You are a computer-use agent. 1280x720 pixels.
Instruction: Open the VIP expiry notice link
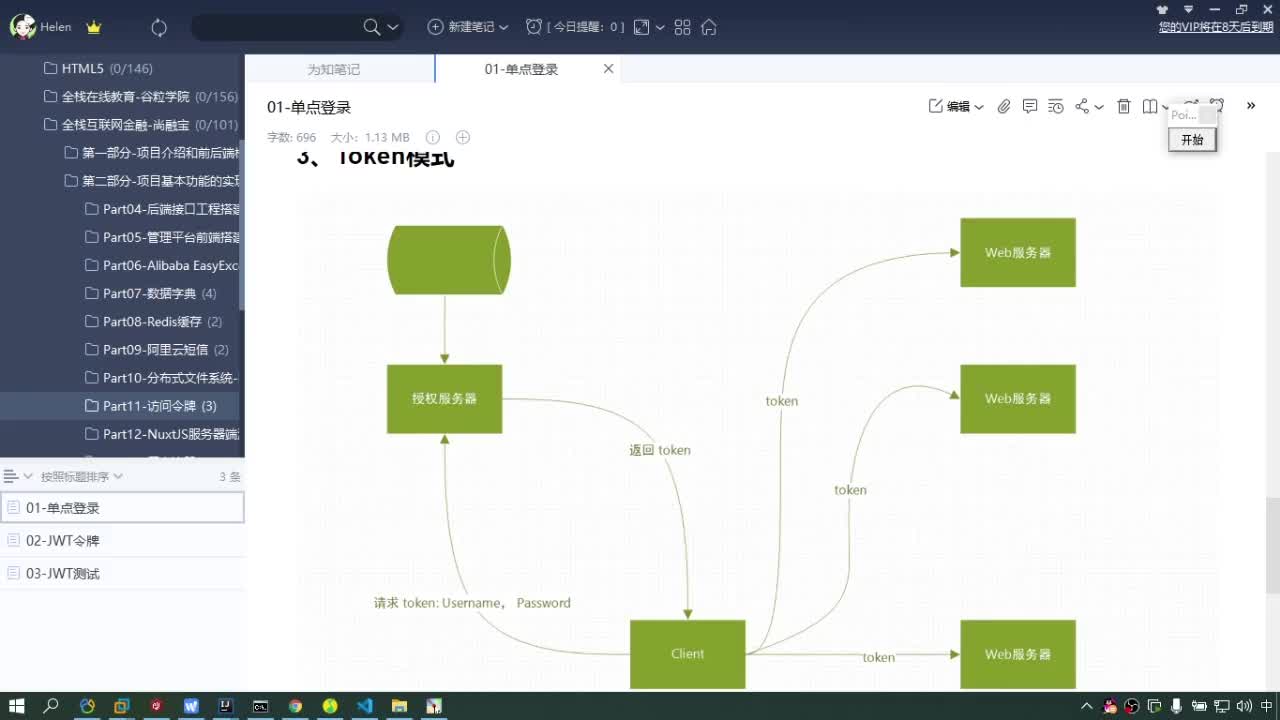click(x=1216, y=27)
